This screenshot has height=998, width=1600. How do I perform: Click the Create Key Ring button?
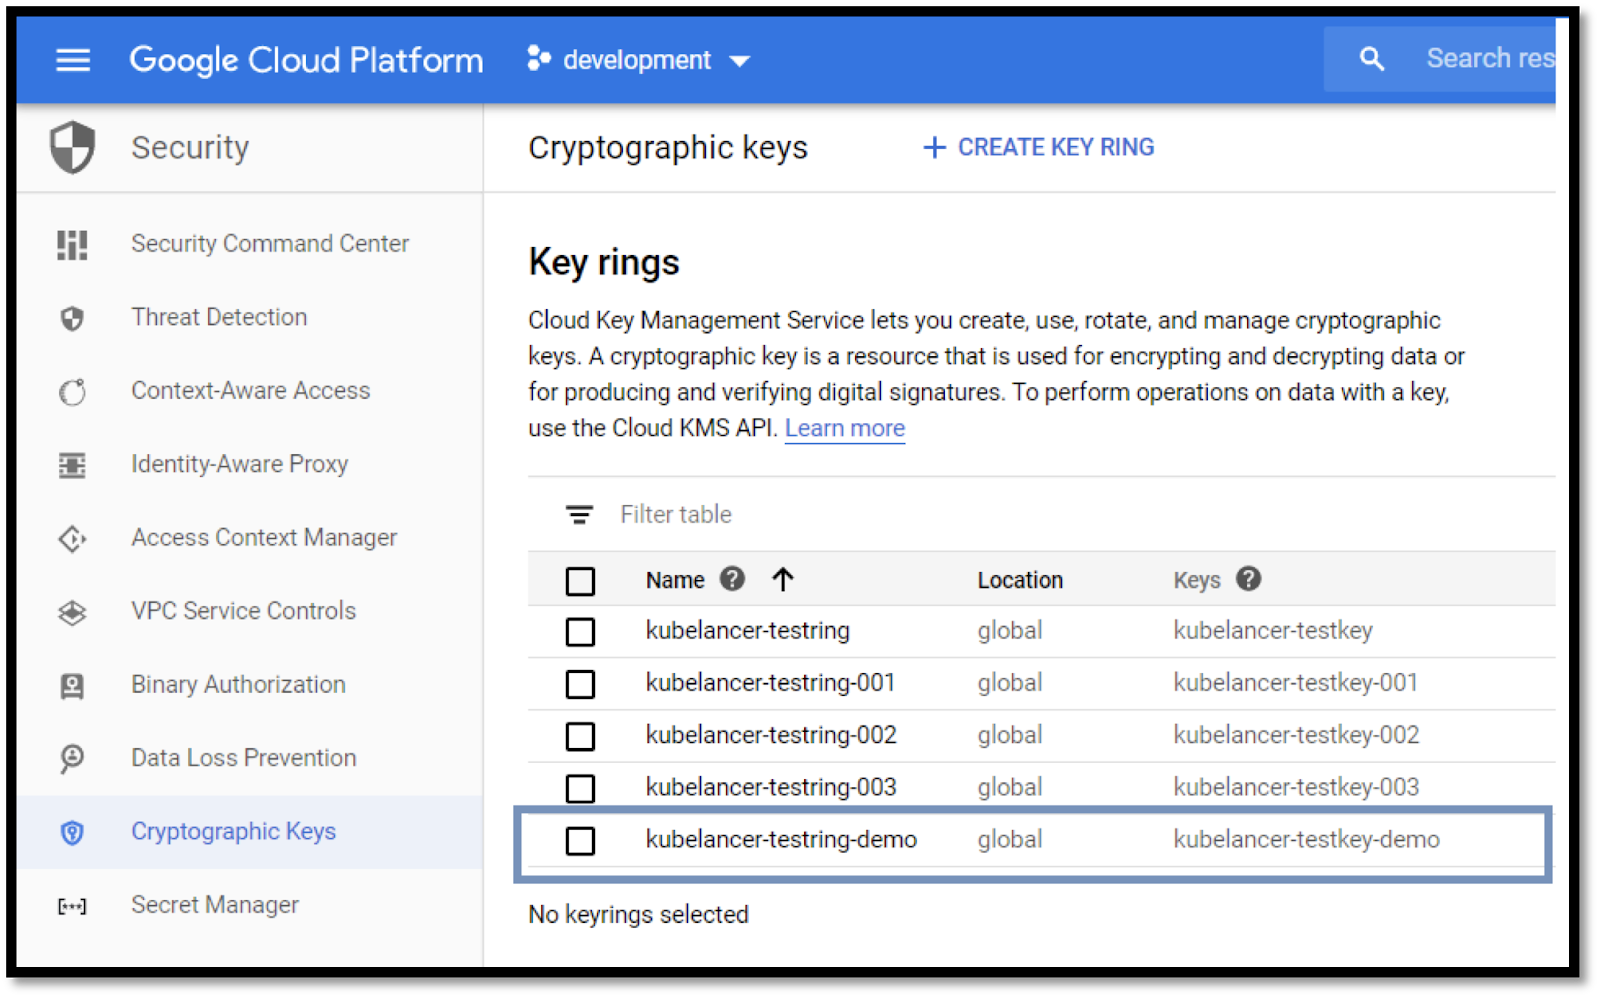point(1039,148)
